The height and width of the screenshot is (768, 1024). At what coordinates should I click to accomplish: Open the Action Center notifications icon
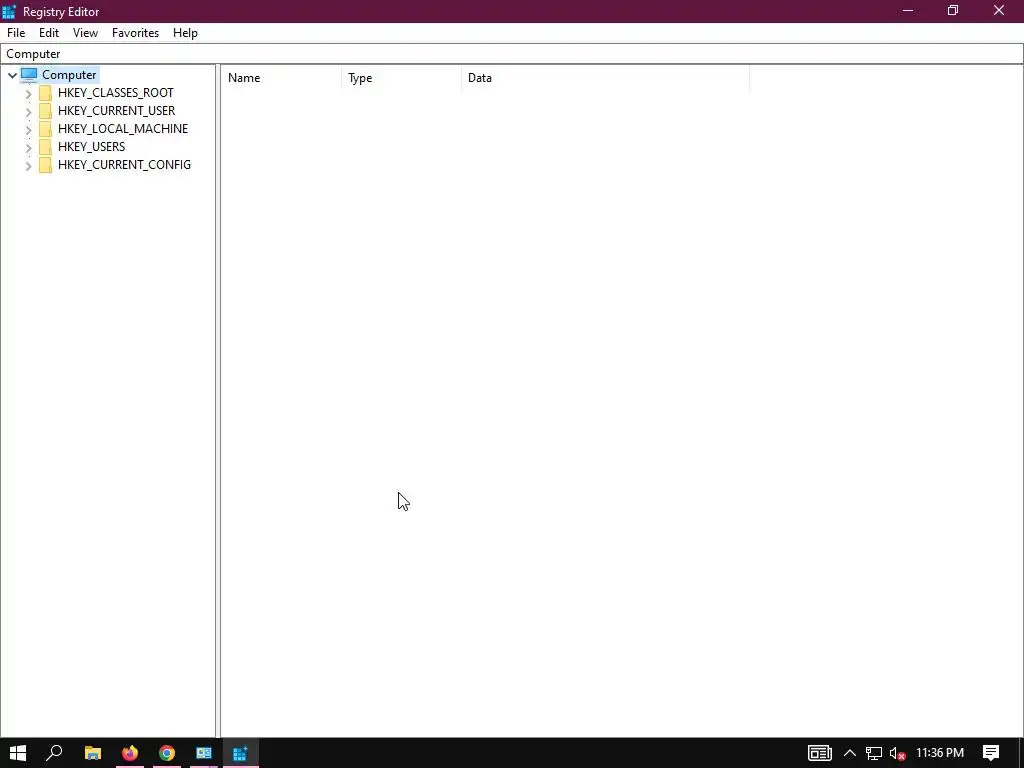pyautogui.click(x=991, y=753)
